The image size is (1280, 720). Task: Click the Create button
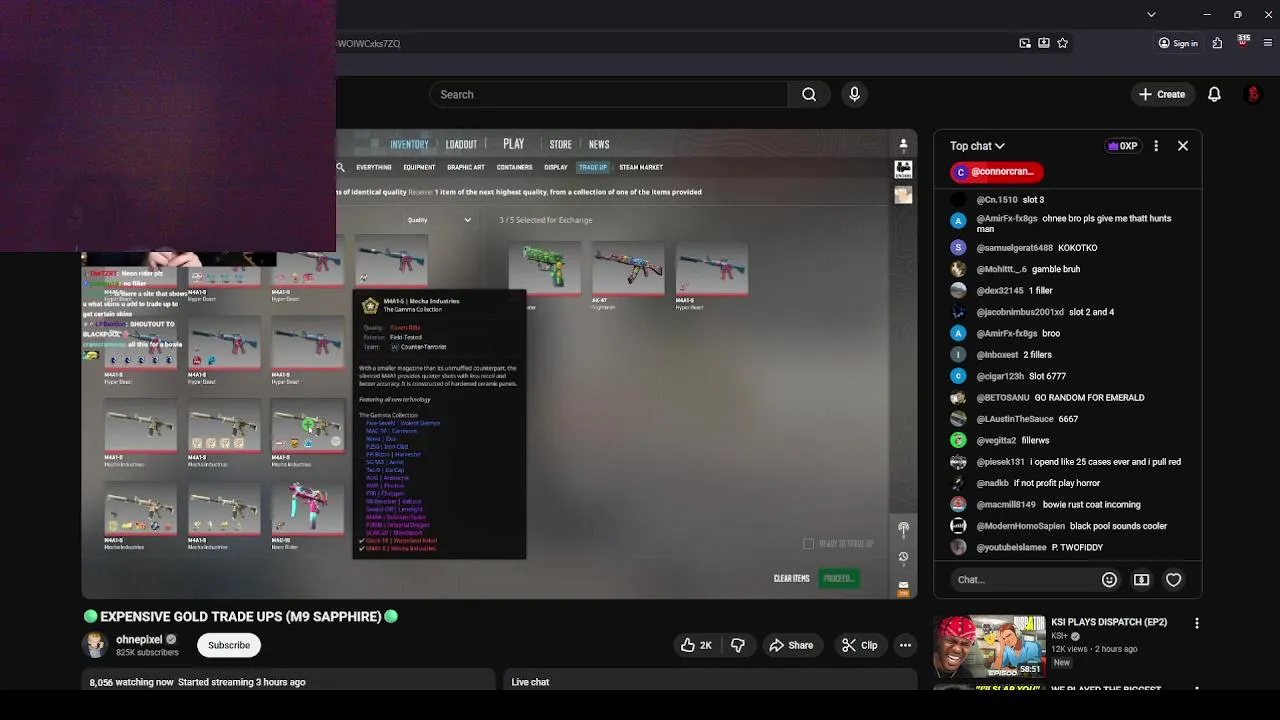[1161, 94]
